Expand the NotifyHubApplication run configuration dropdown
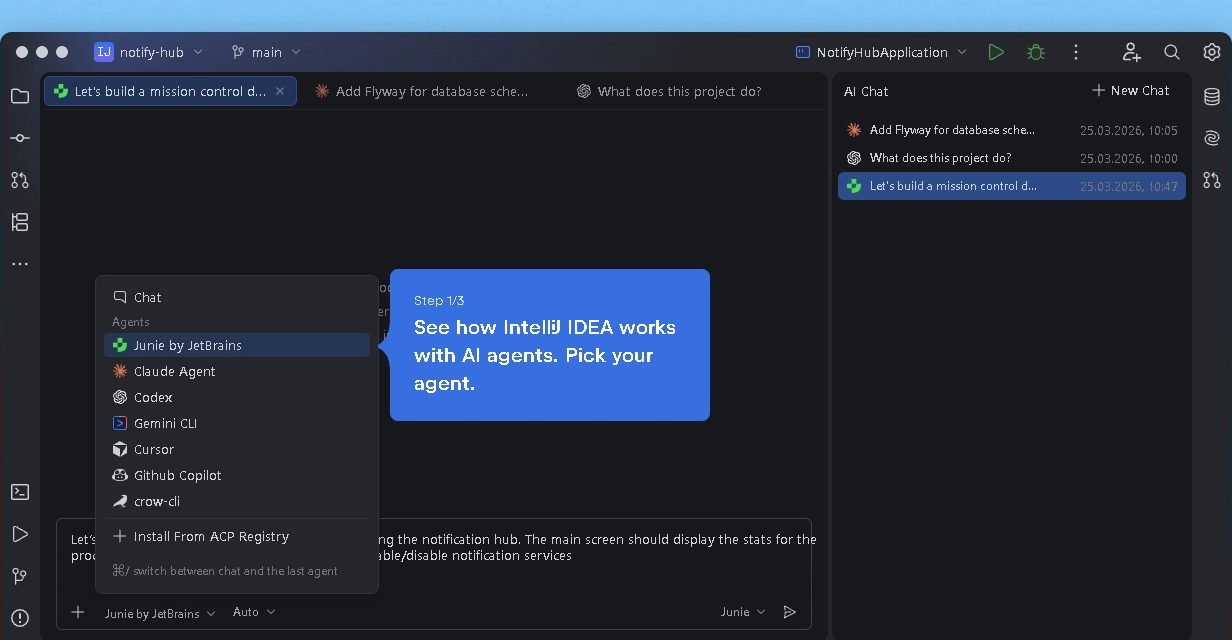The width and height of the screenshot is (1232, 640). [x=882, y=52]
